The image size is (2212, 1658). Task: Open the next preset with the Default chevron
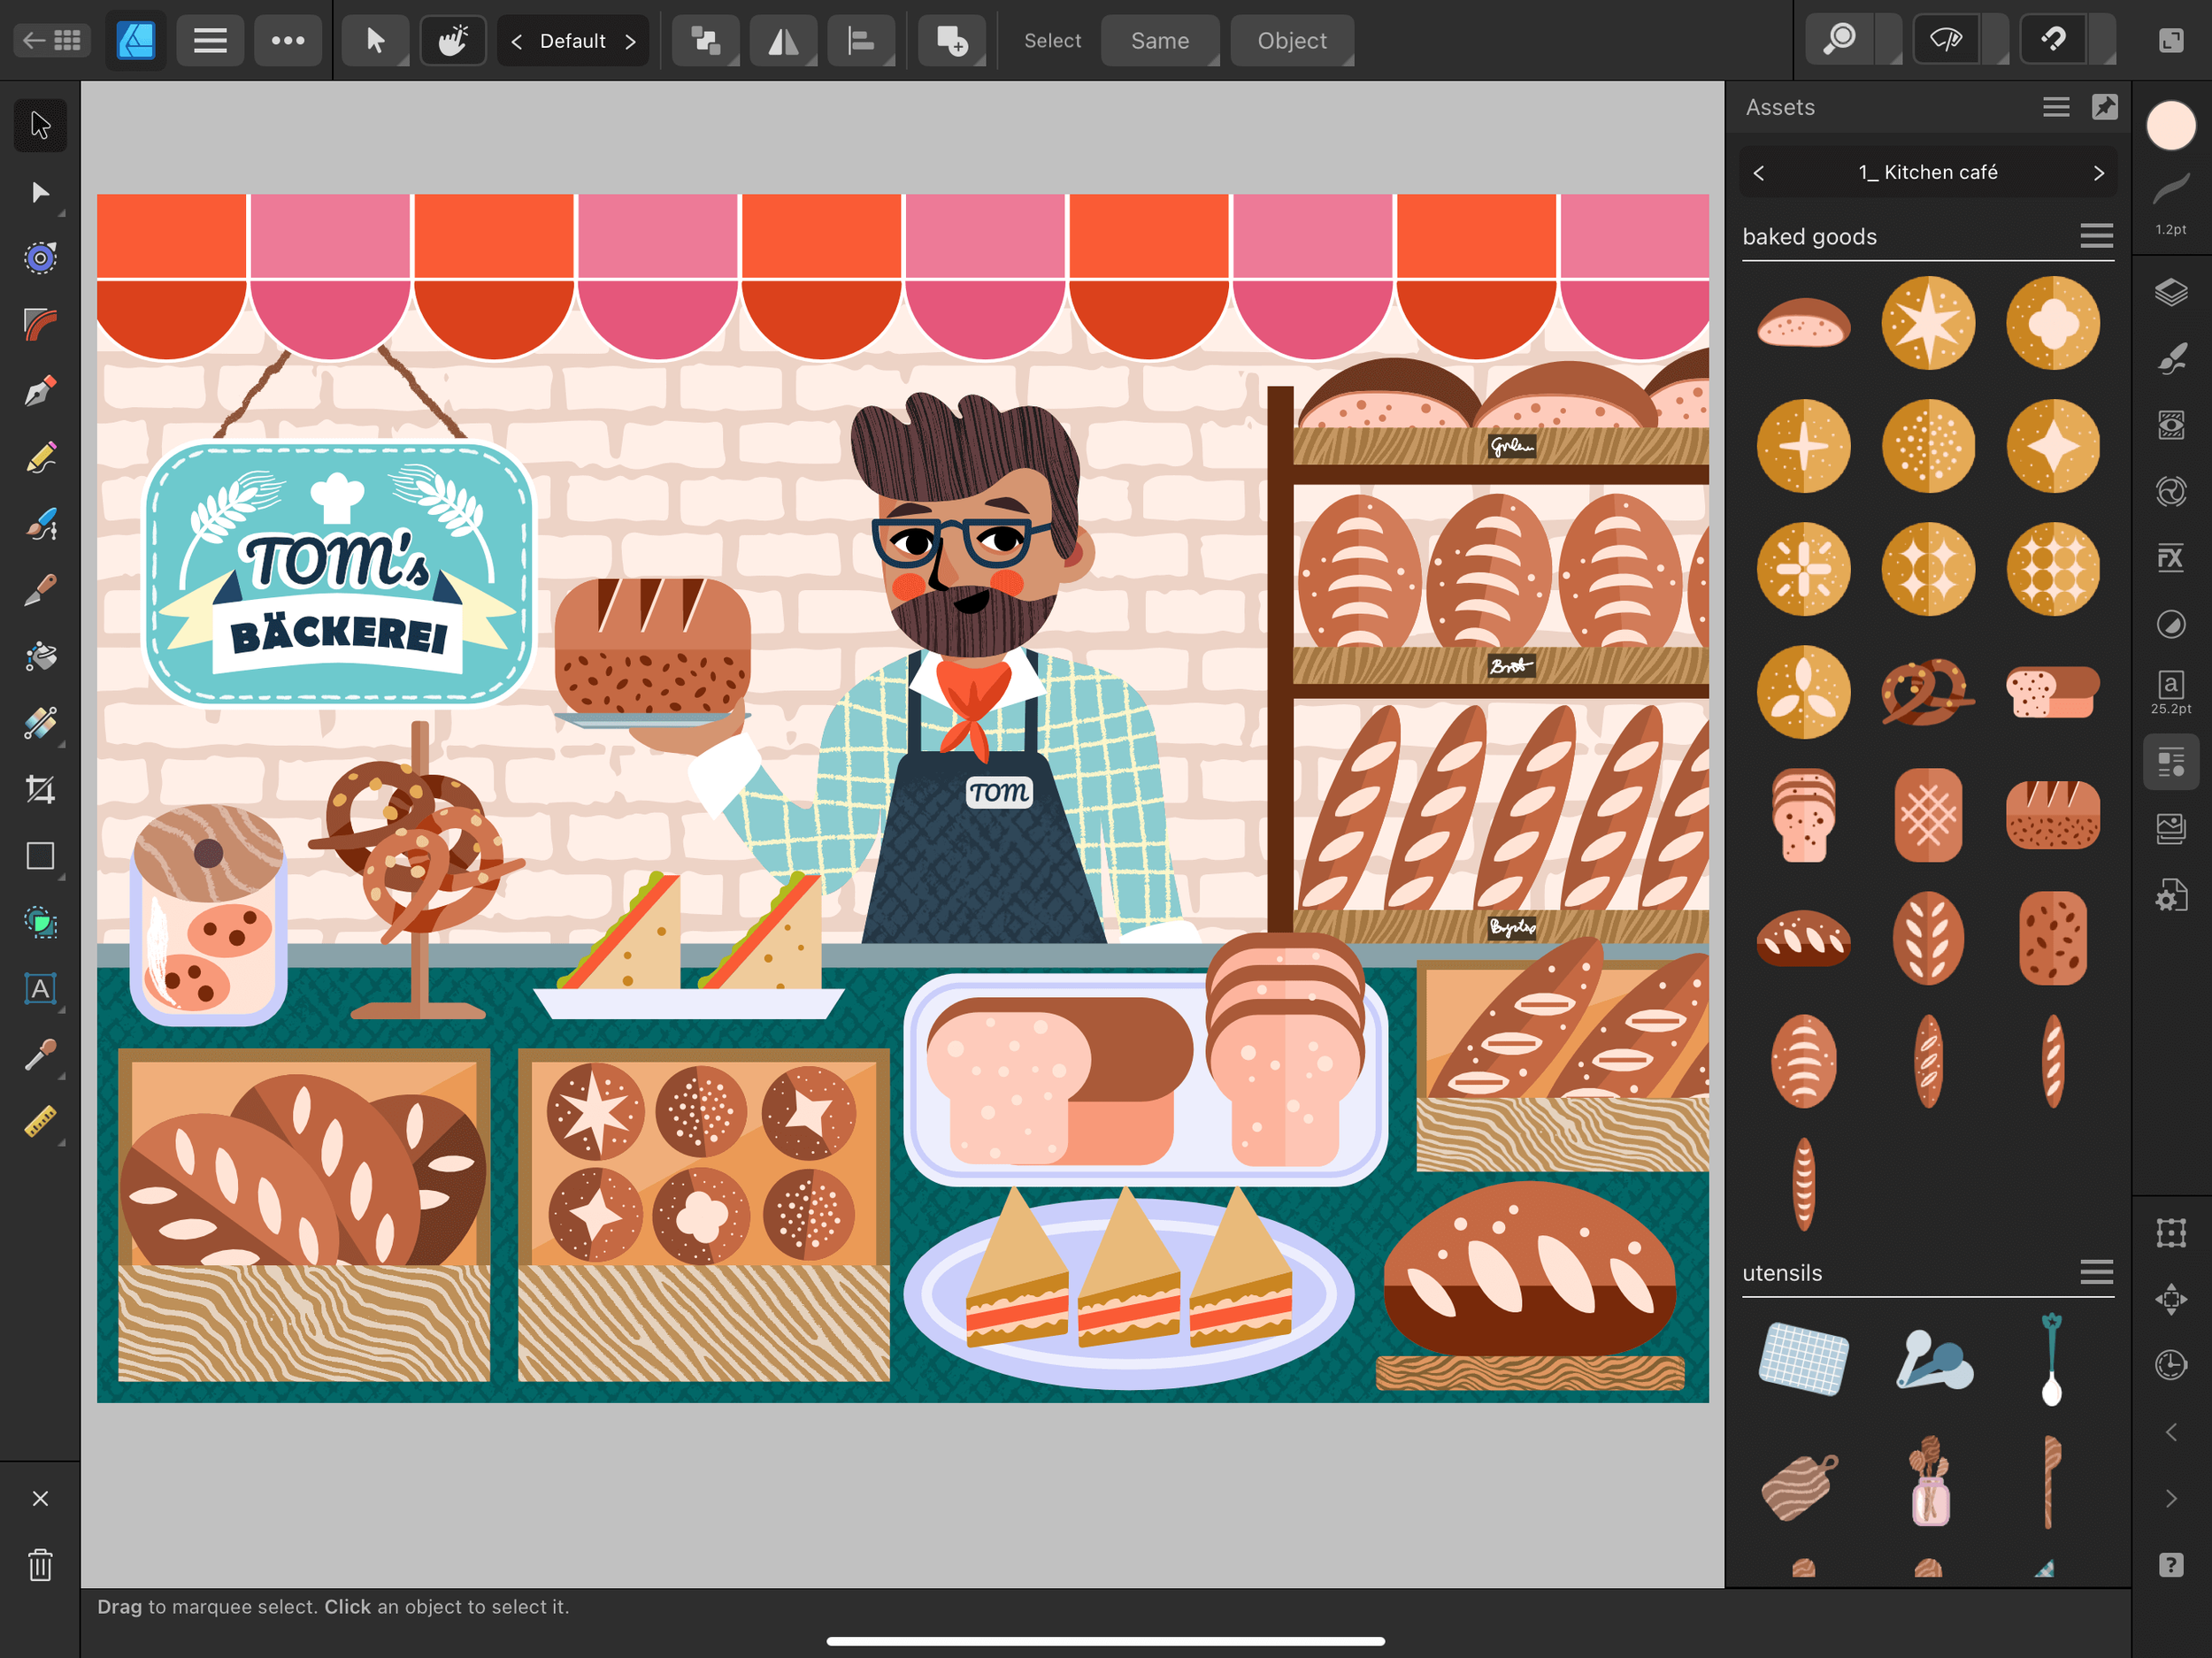(x=631, y=41)
